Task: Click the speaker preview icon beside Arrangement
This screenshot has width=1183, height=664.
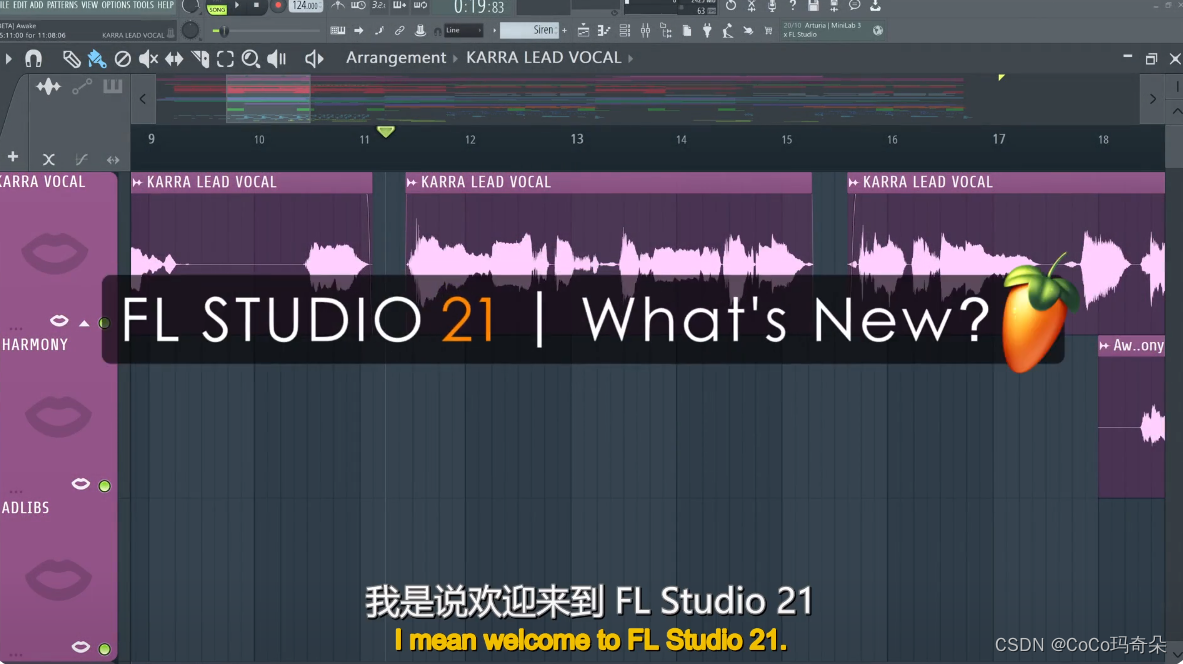Action: [x=314, y=58]
